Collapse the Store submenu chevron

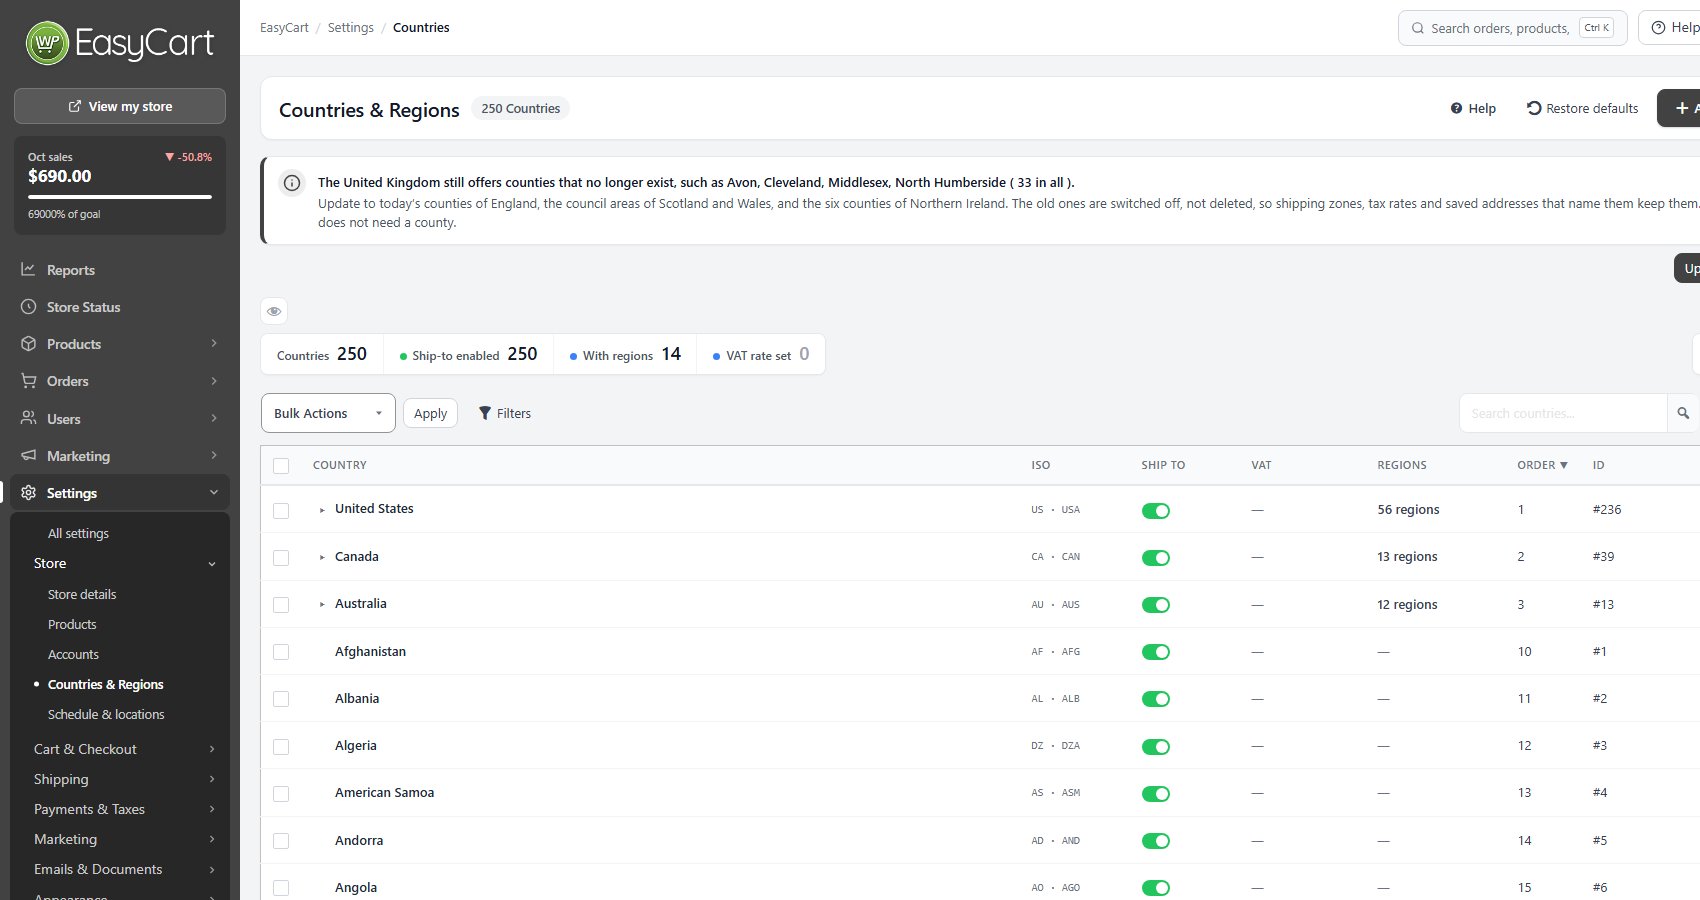(212, 564)
